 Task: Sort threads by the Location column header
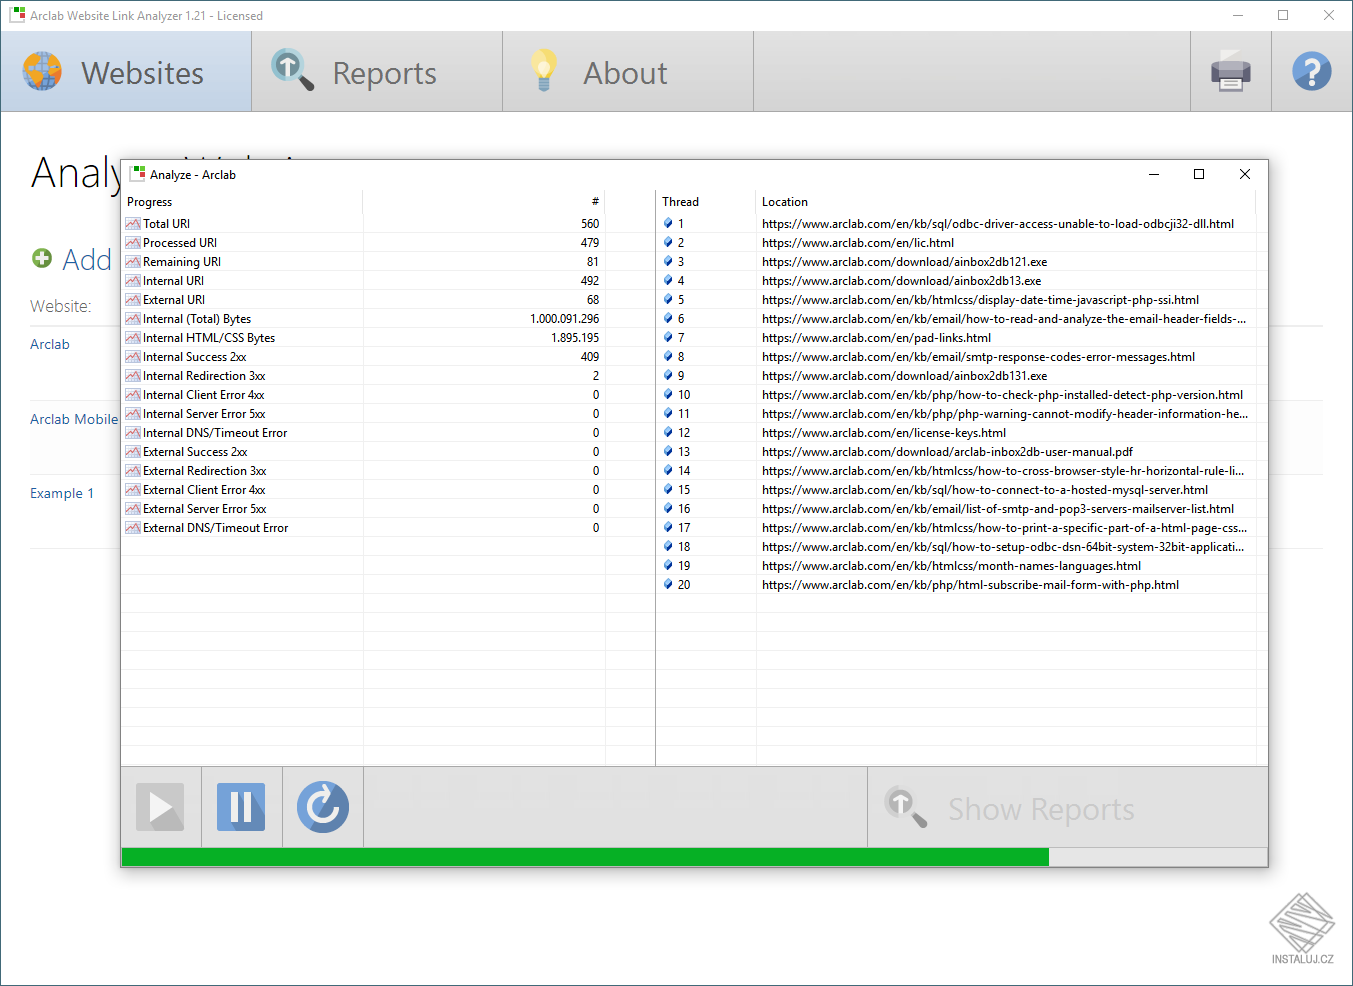(785, 201)
